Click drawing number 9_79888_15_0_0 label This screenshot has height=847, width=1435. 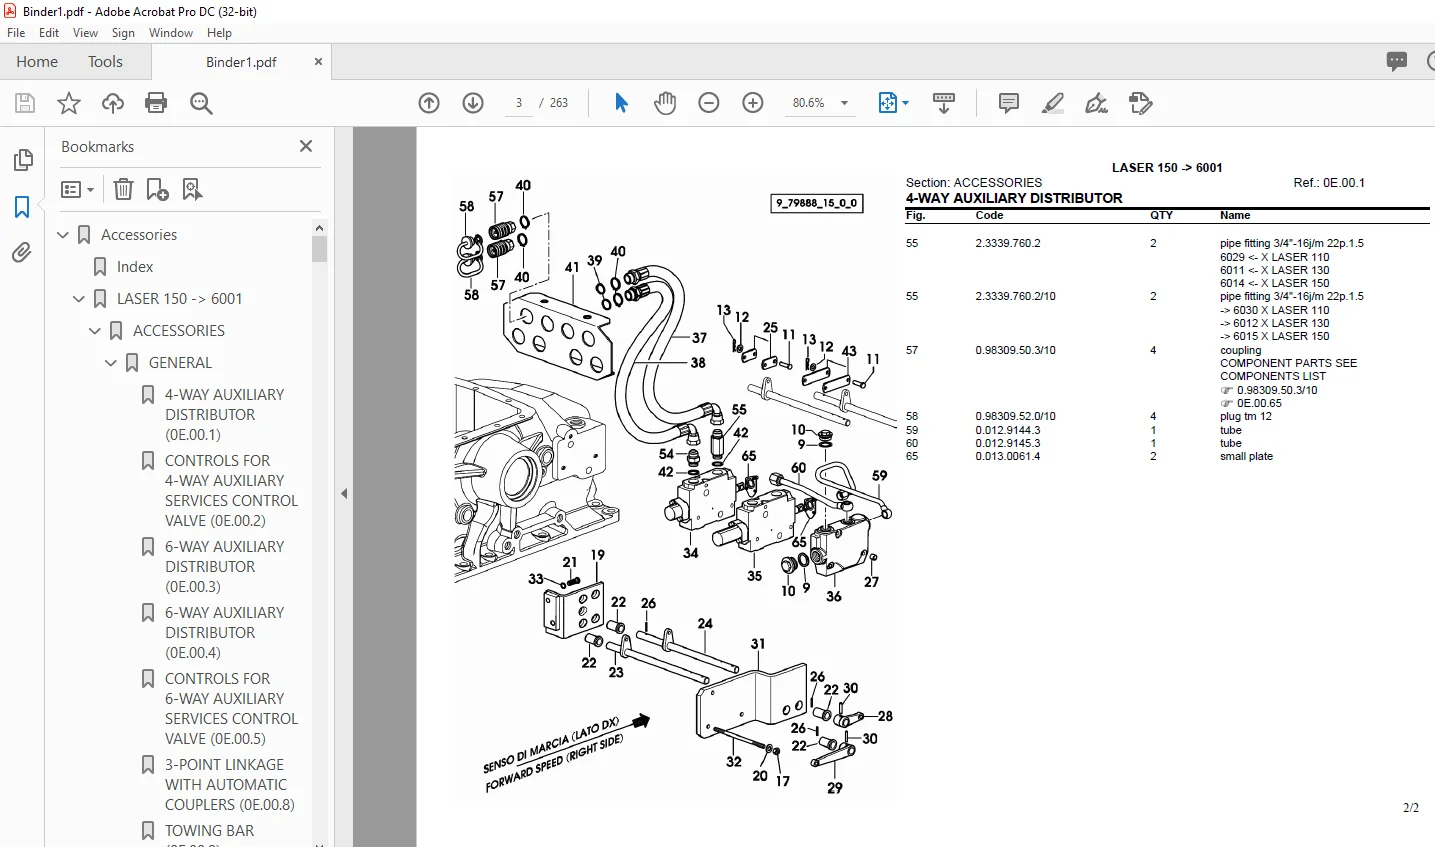click(817, 203)
